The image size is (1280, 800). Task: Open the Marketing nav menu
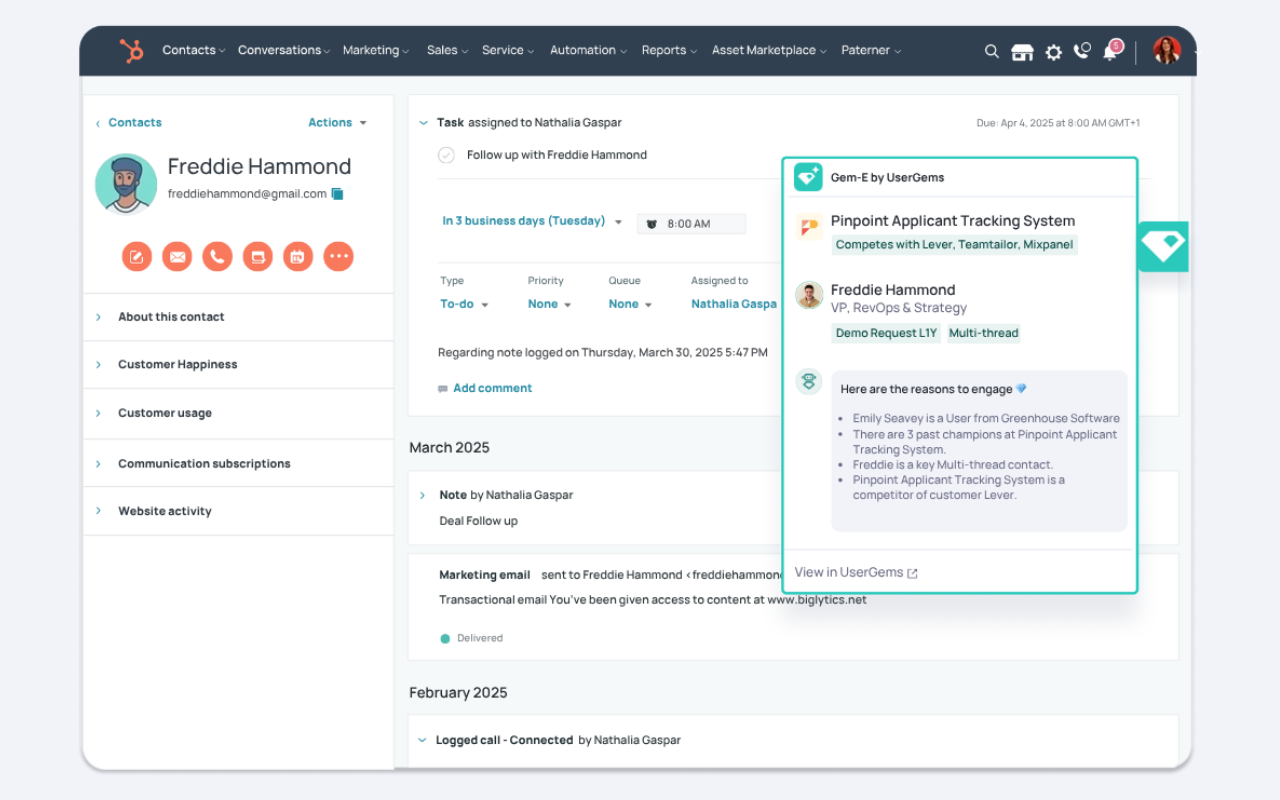[376, 50]
